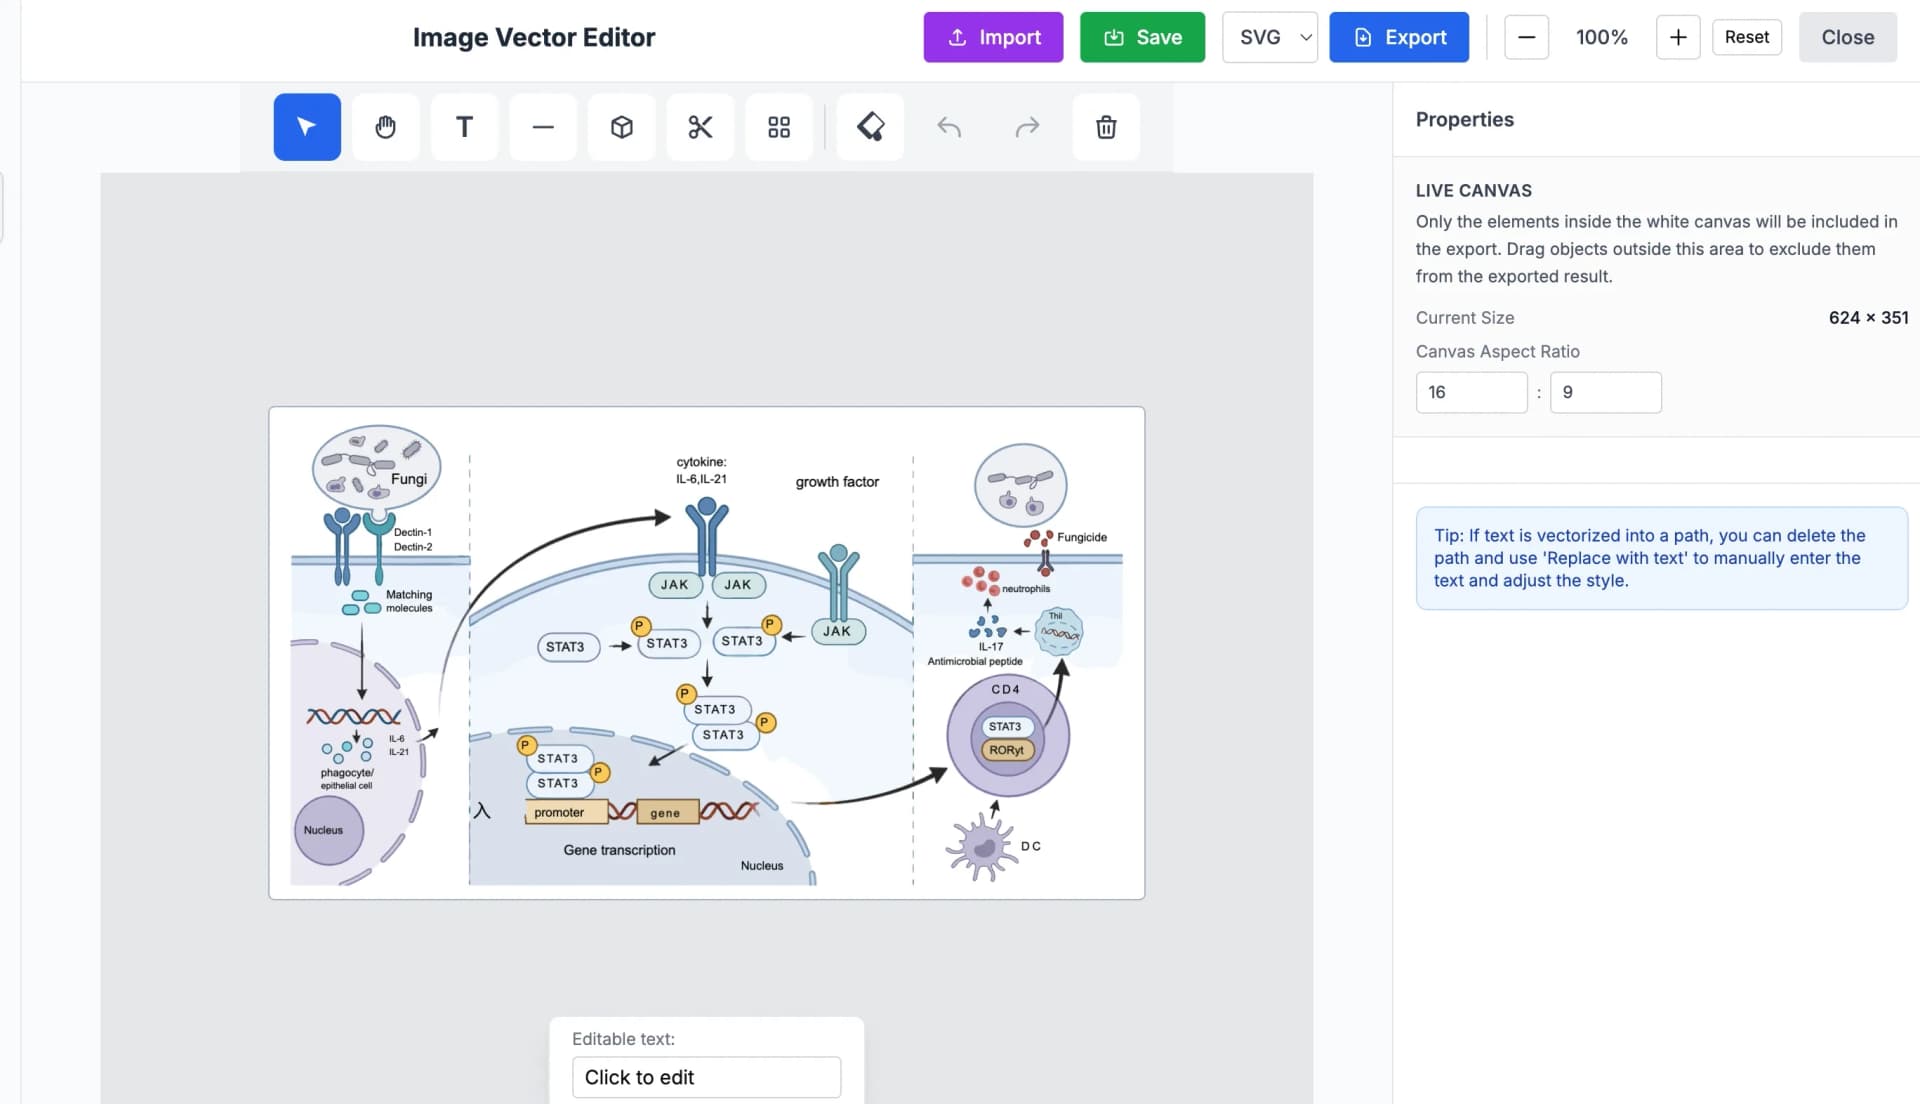Viewport: 1920px width, 1104px height.
Task: Select the arrow selection tool
Action: (x=307, y=127)
